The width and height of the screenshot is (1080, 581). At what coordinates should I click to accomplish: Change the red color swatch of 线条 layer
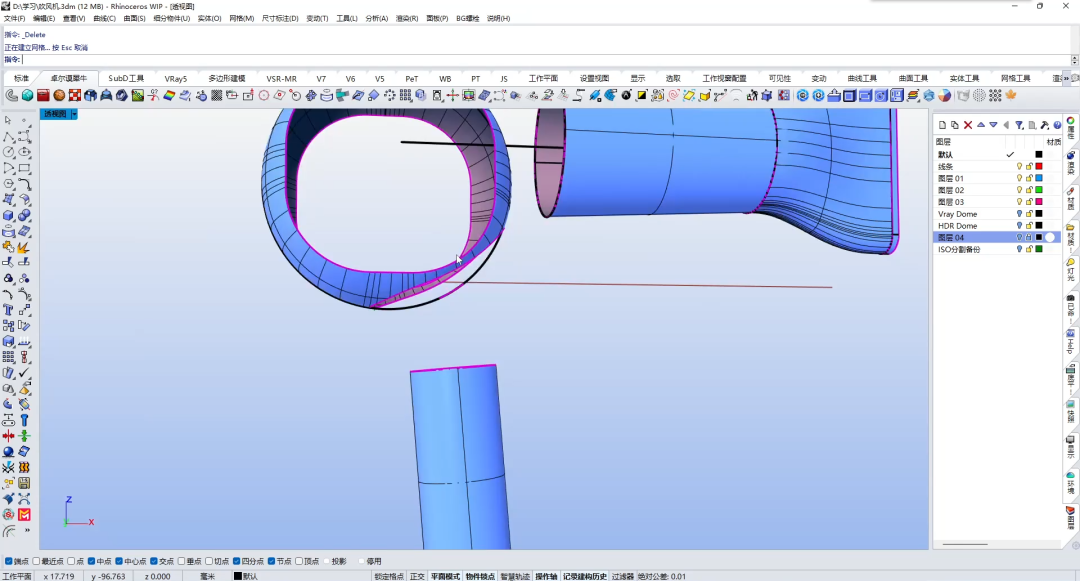[1039, 167]
